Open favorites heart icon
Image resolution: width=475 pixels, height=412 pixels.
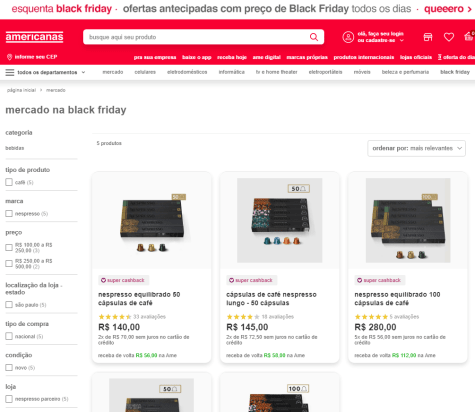tap(449, 37)
